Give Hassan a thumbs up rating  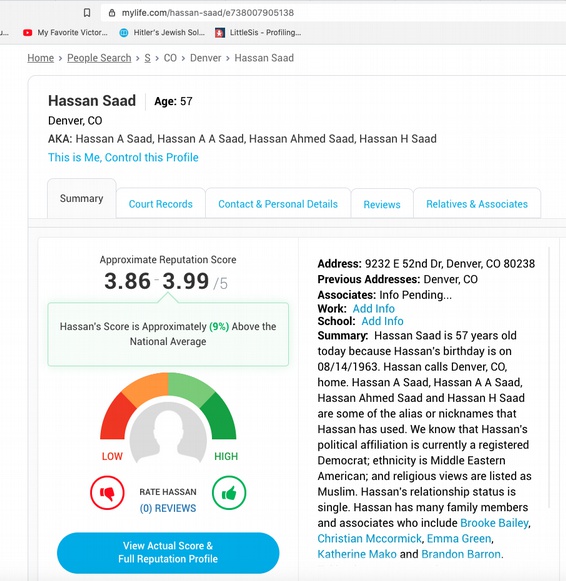coord(229,493)
